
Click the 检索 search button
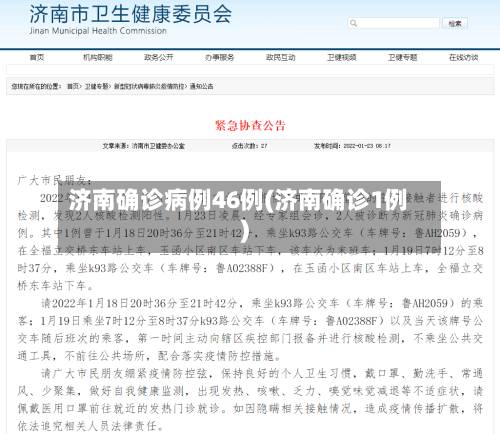click(x=455, y=23)
